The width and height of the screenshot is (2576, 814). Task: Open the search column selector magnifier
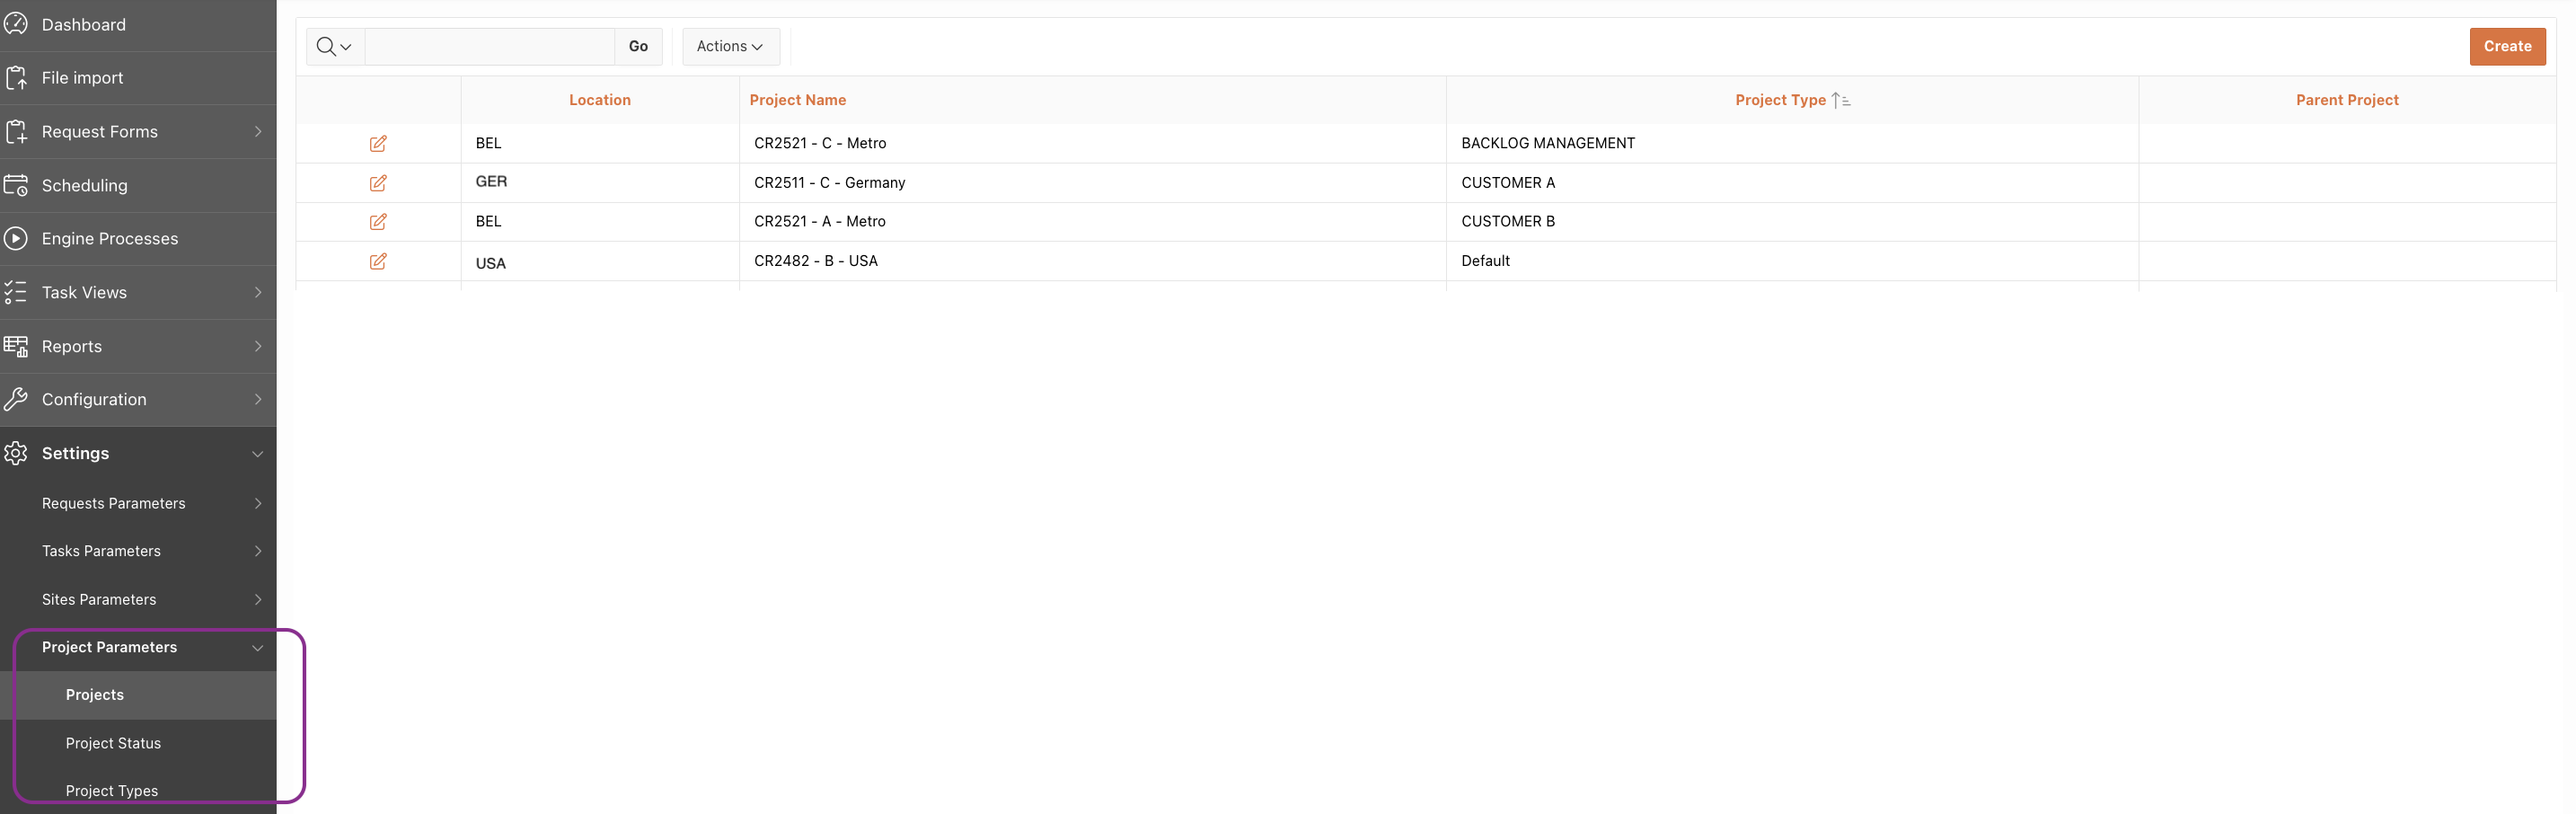point(334,46)
